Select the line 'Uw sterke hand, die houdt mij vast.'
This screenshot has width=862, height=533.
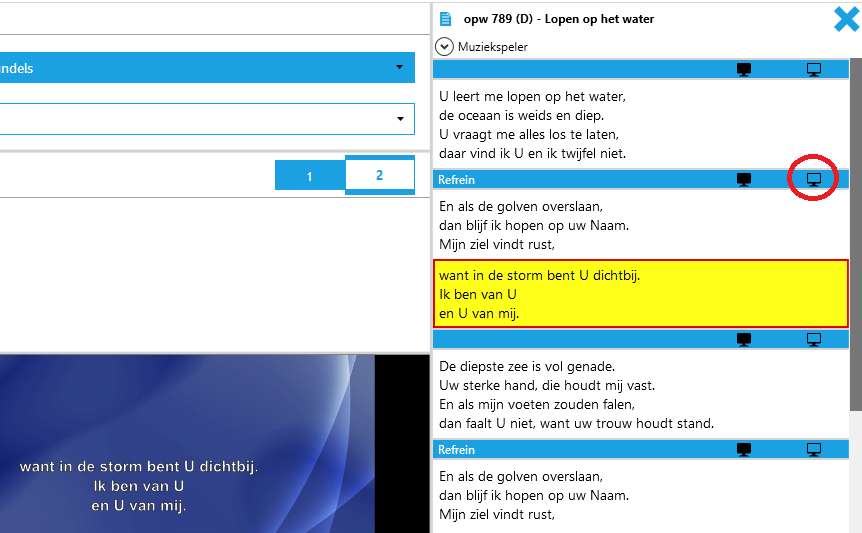tap(547, 385)
